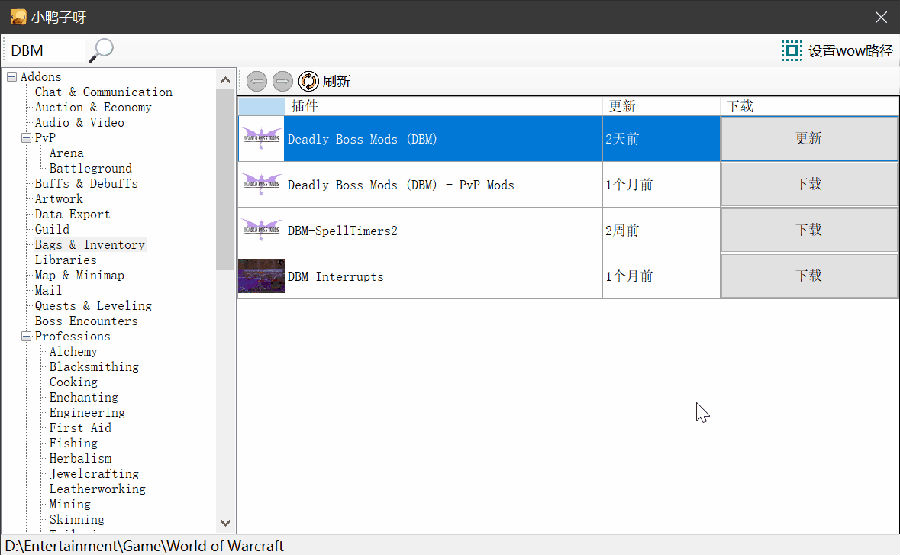
Task: Select the PvP category label
Action: 45,138
